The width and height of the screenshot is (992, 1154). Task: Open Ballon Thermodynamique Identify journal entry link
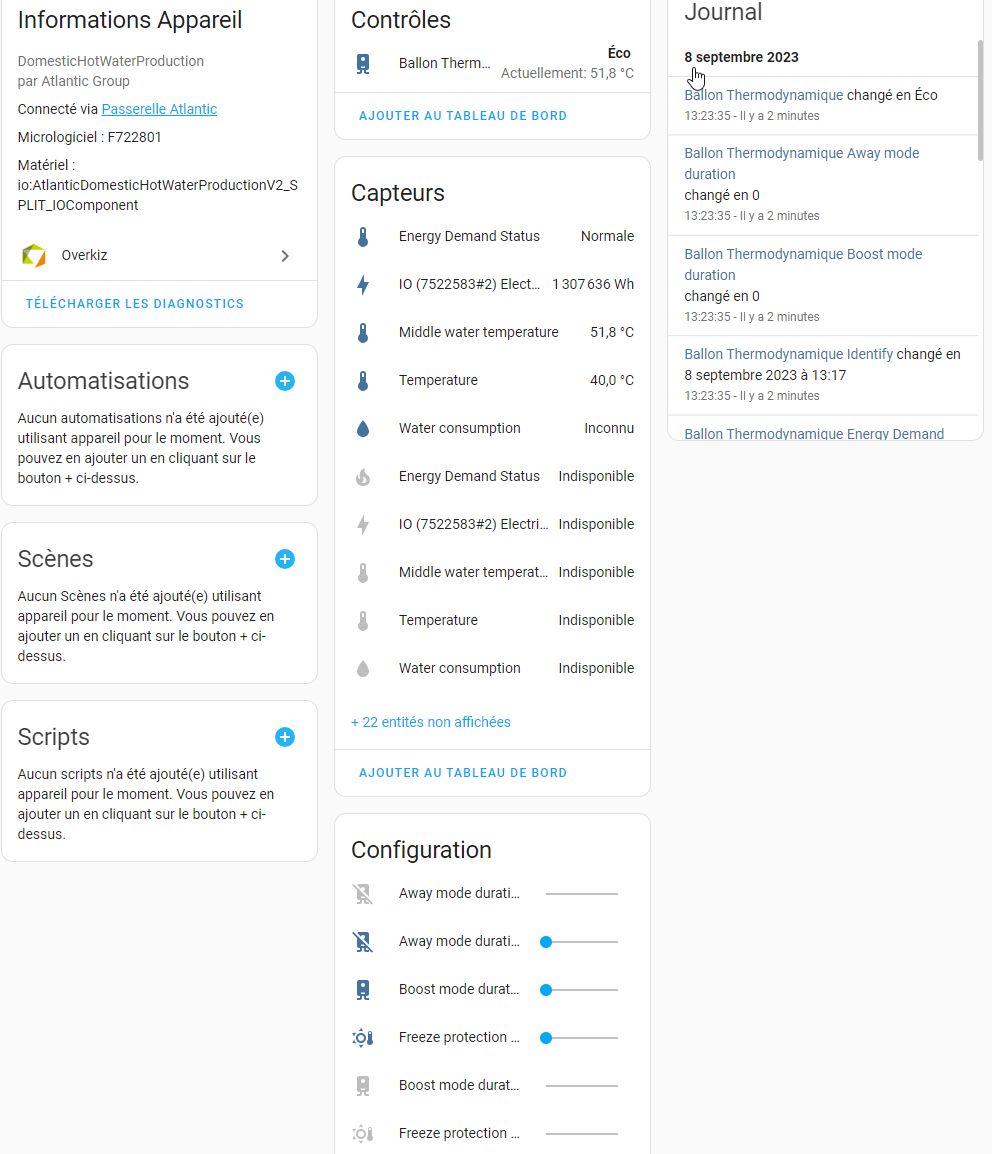(x=788, y=354)
